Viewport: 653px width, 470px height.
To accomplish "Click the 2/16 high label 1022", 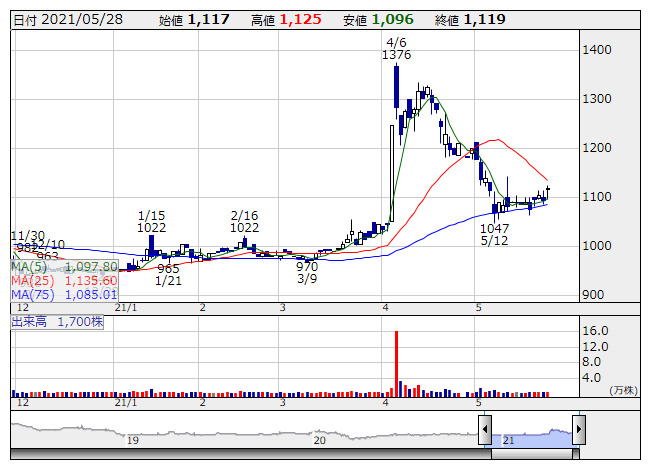I will pyautogui.click(x=244, y=227).
